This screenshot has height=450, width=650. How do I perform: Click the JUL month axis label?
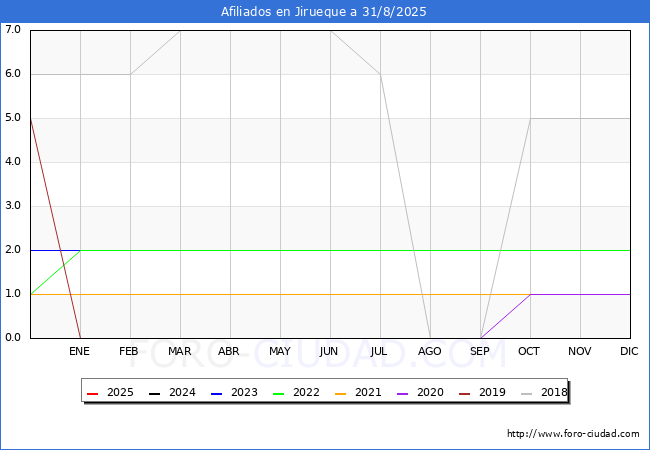pos(380,352)
